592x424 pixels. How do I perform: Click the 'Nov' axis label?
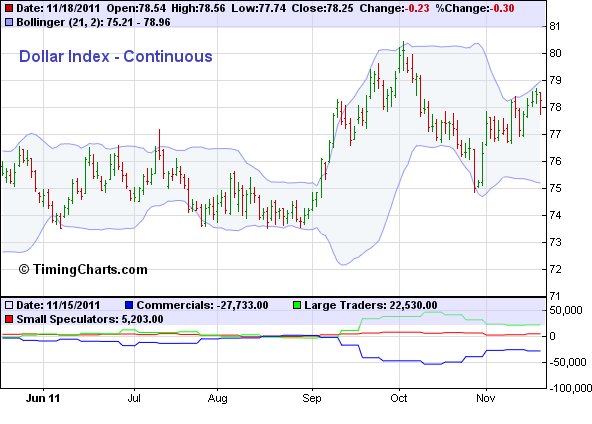486,398
